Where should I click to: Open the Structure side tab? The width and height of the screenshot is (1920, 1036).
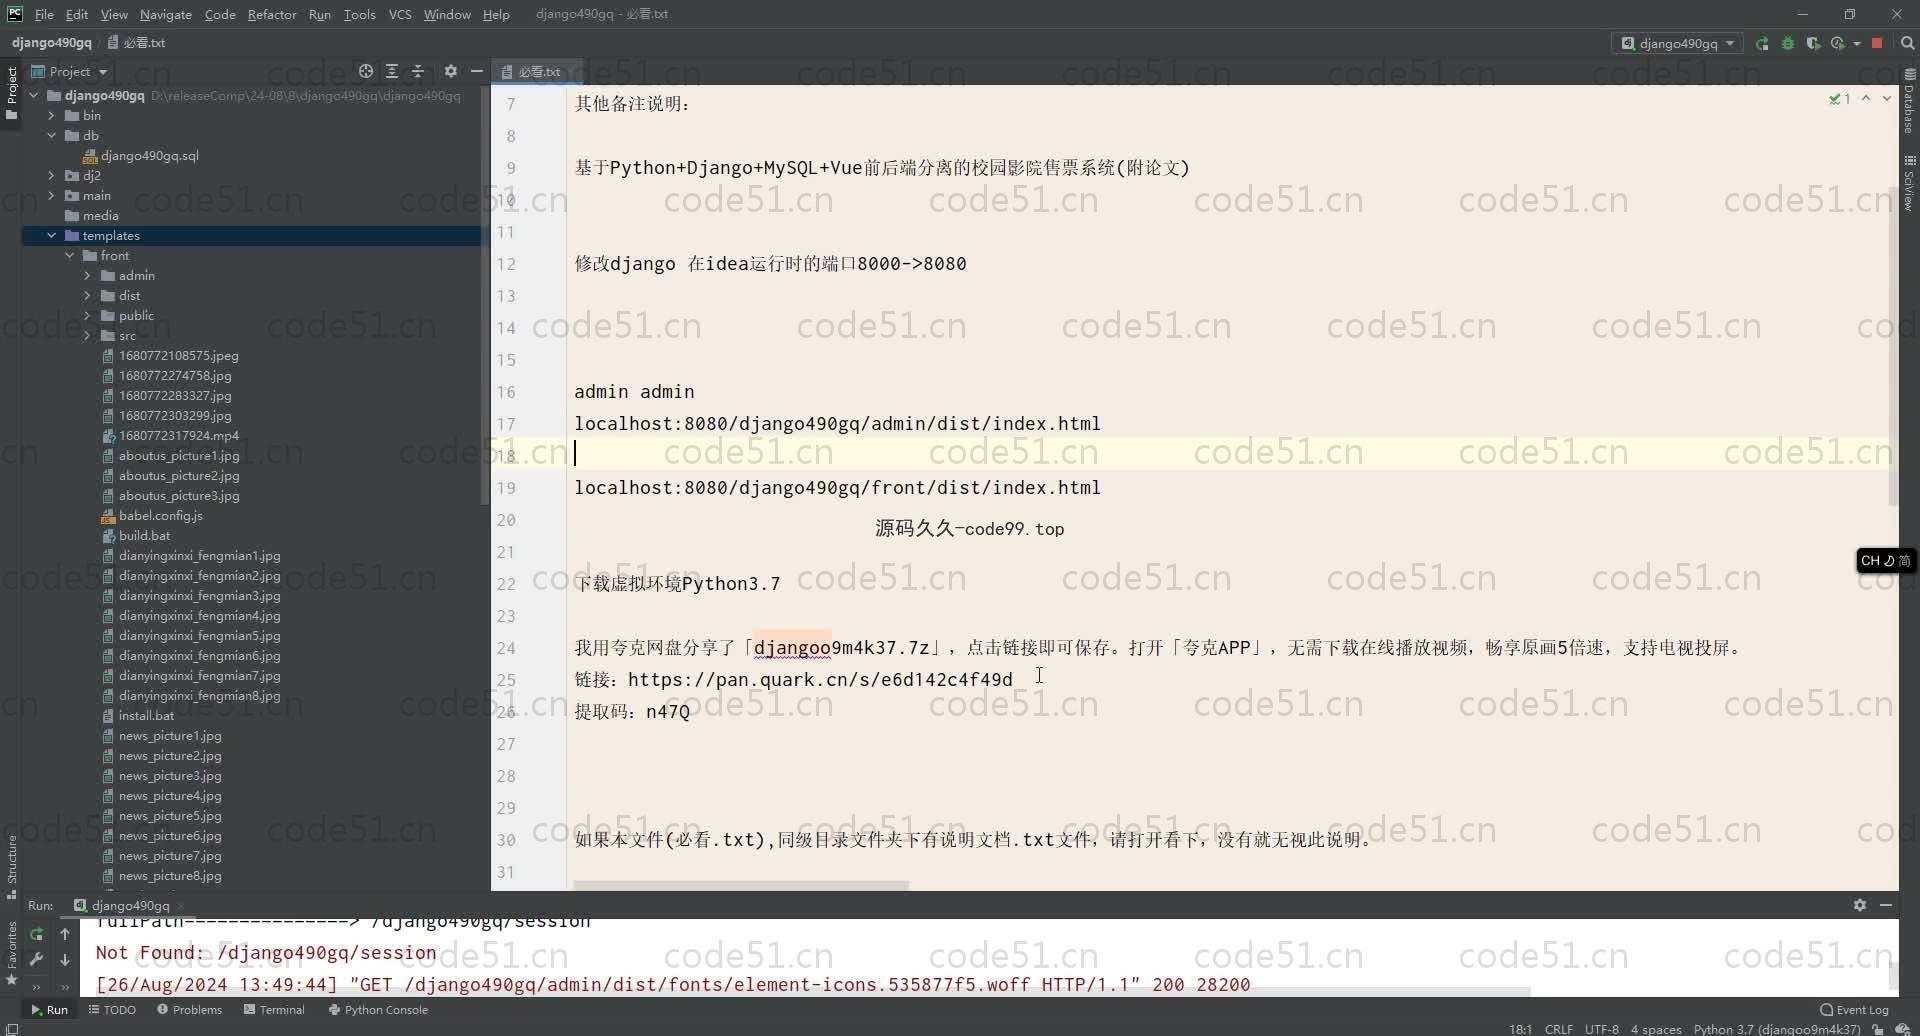pos(11,866)
